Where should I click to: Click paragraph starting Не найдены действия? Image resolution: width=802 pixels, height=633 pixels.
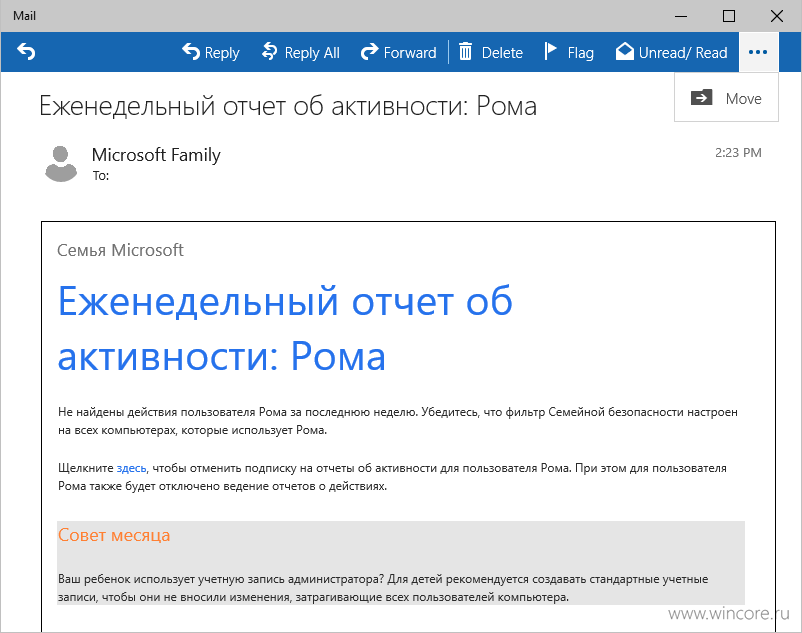click(x=397, y=421)
